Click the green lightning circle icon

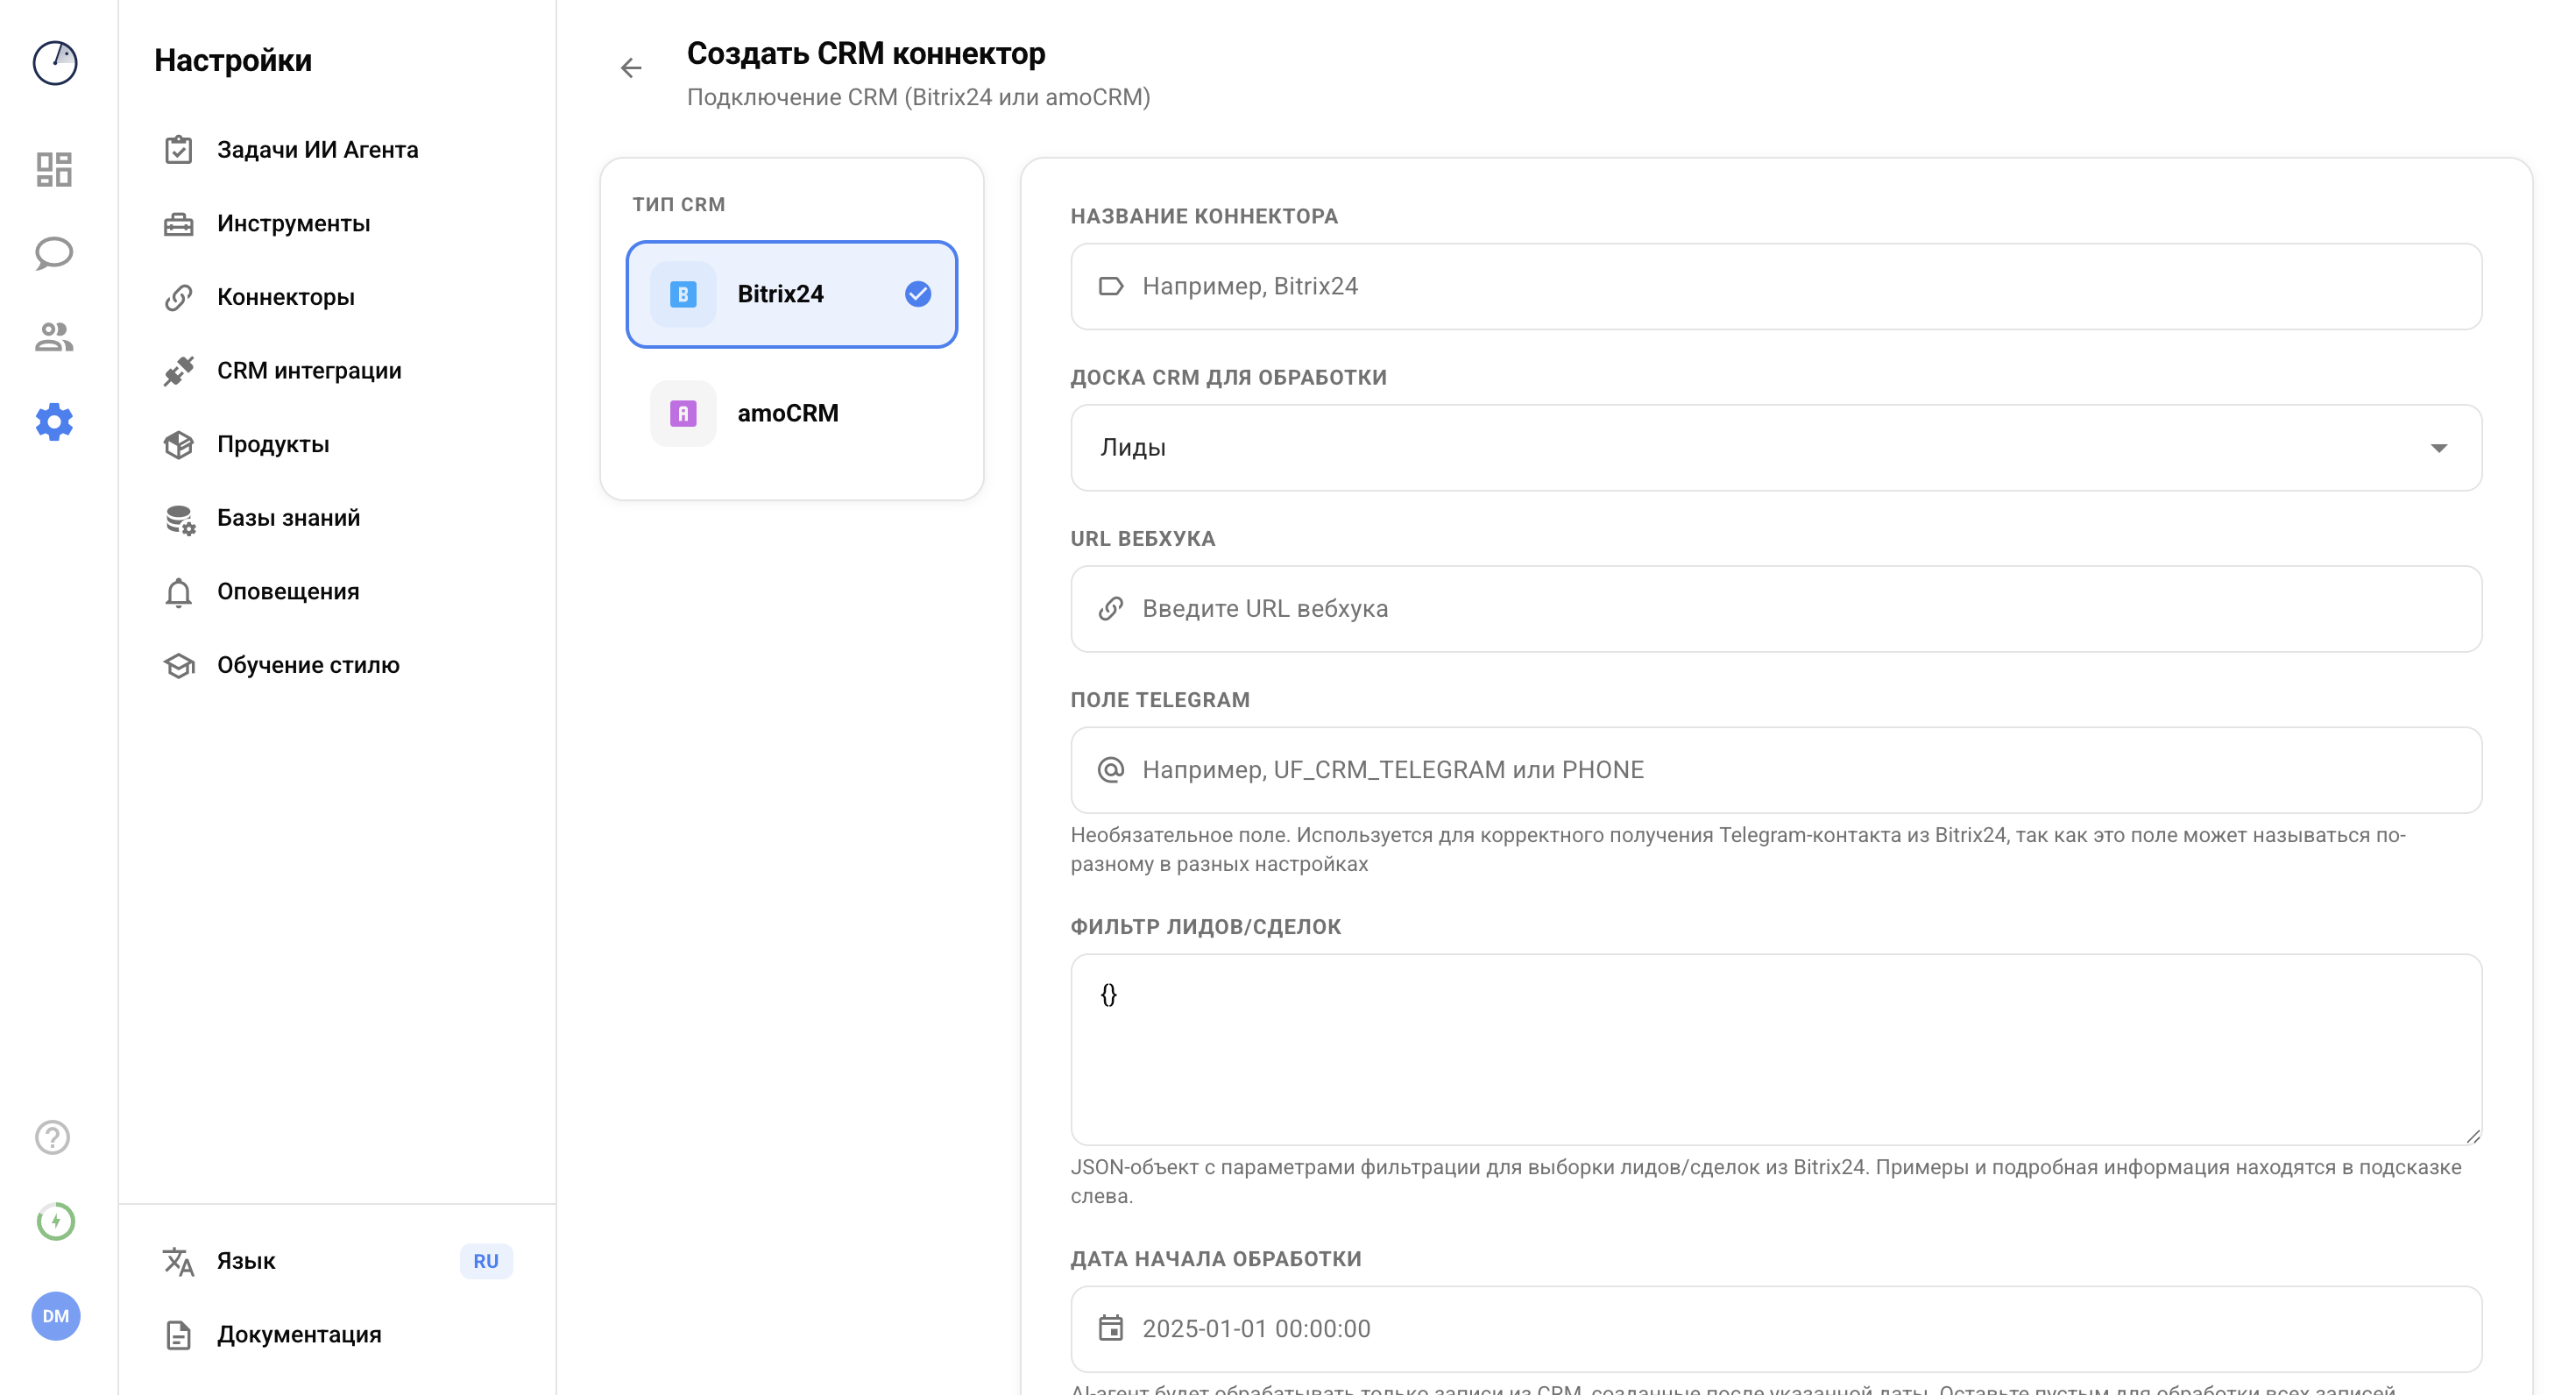[x=55, y=1221]
